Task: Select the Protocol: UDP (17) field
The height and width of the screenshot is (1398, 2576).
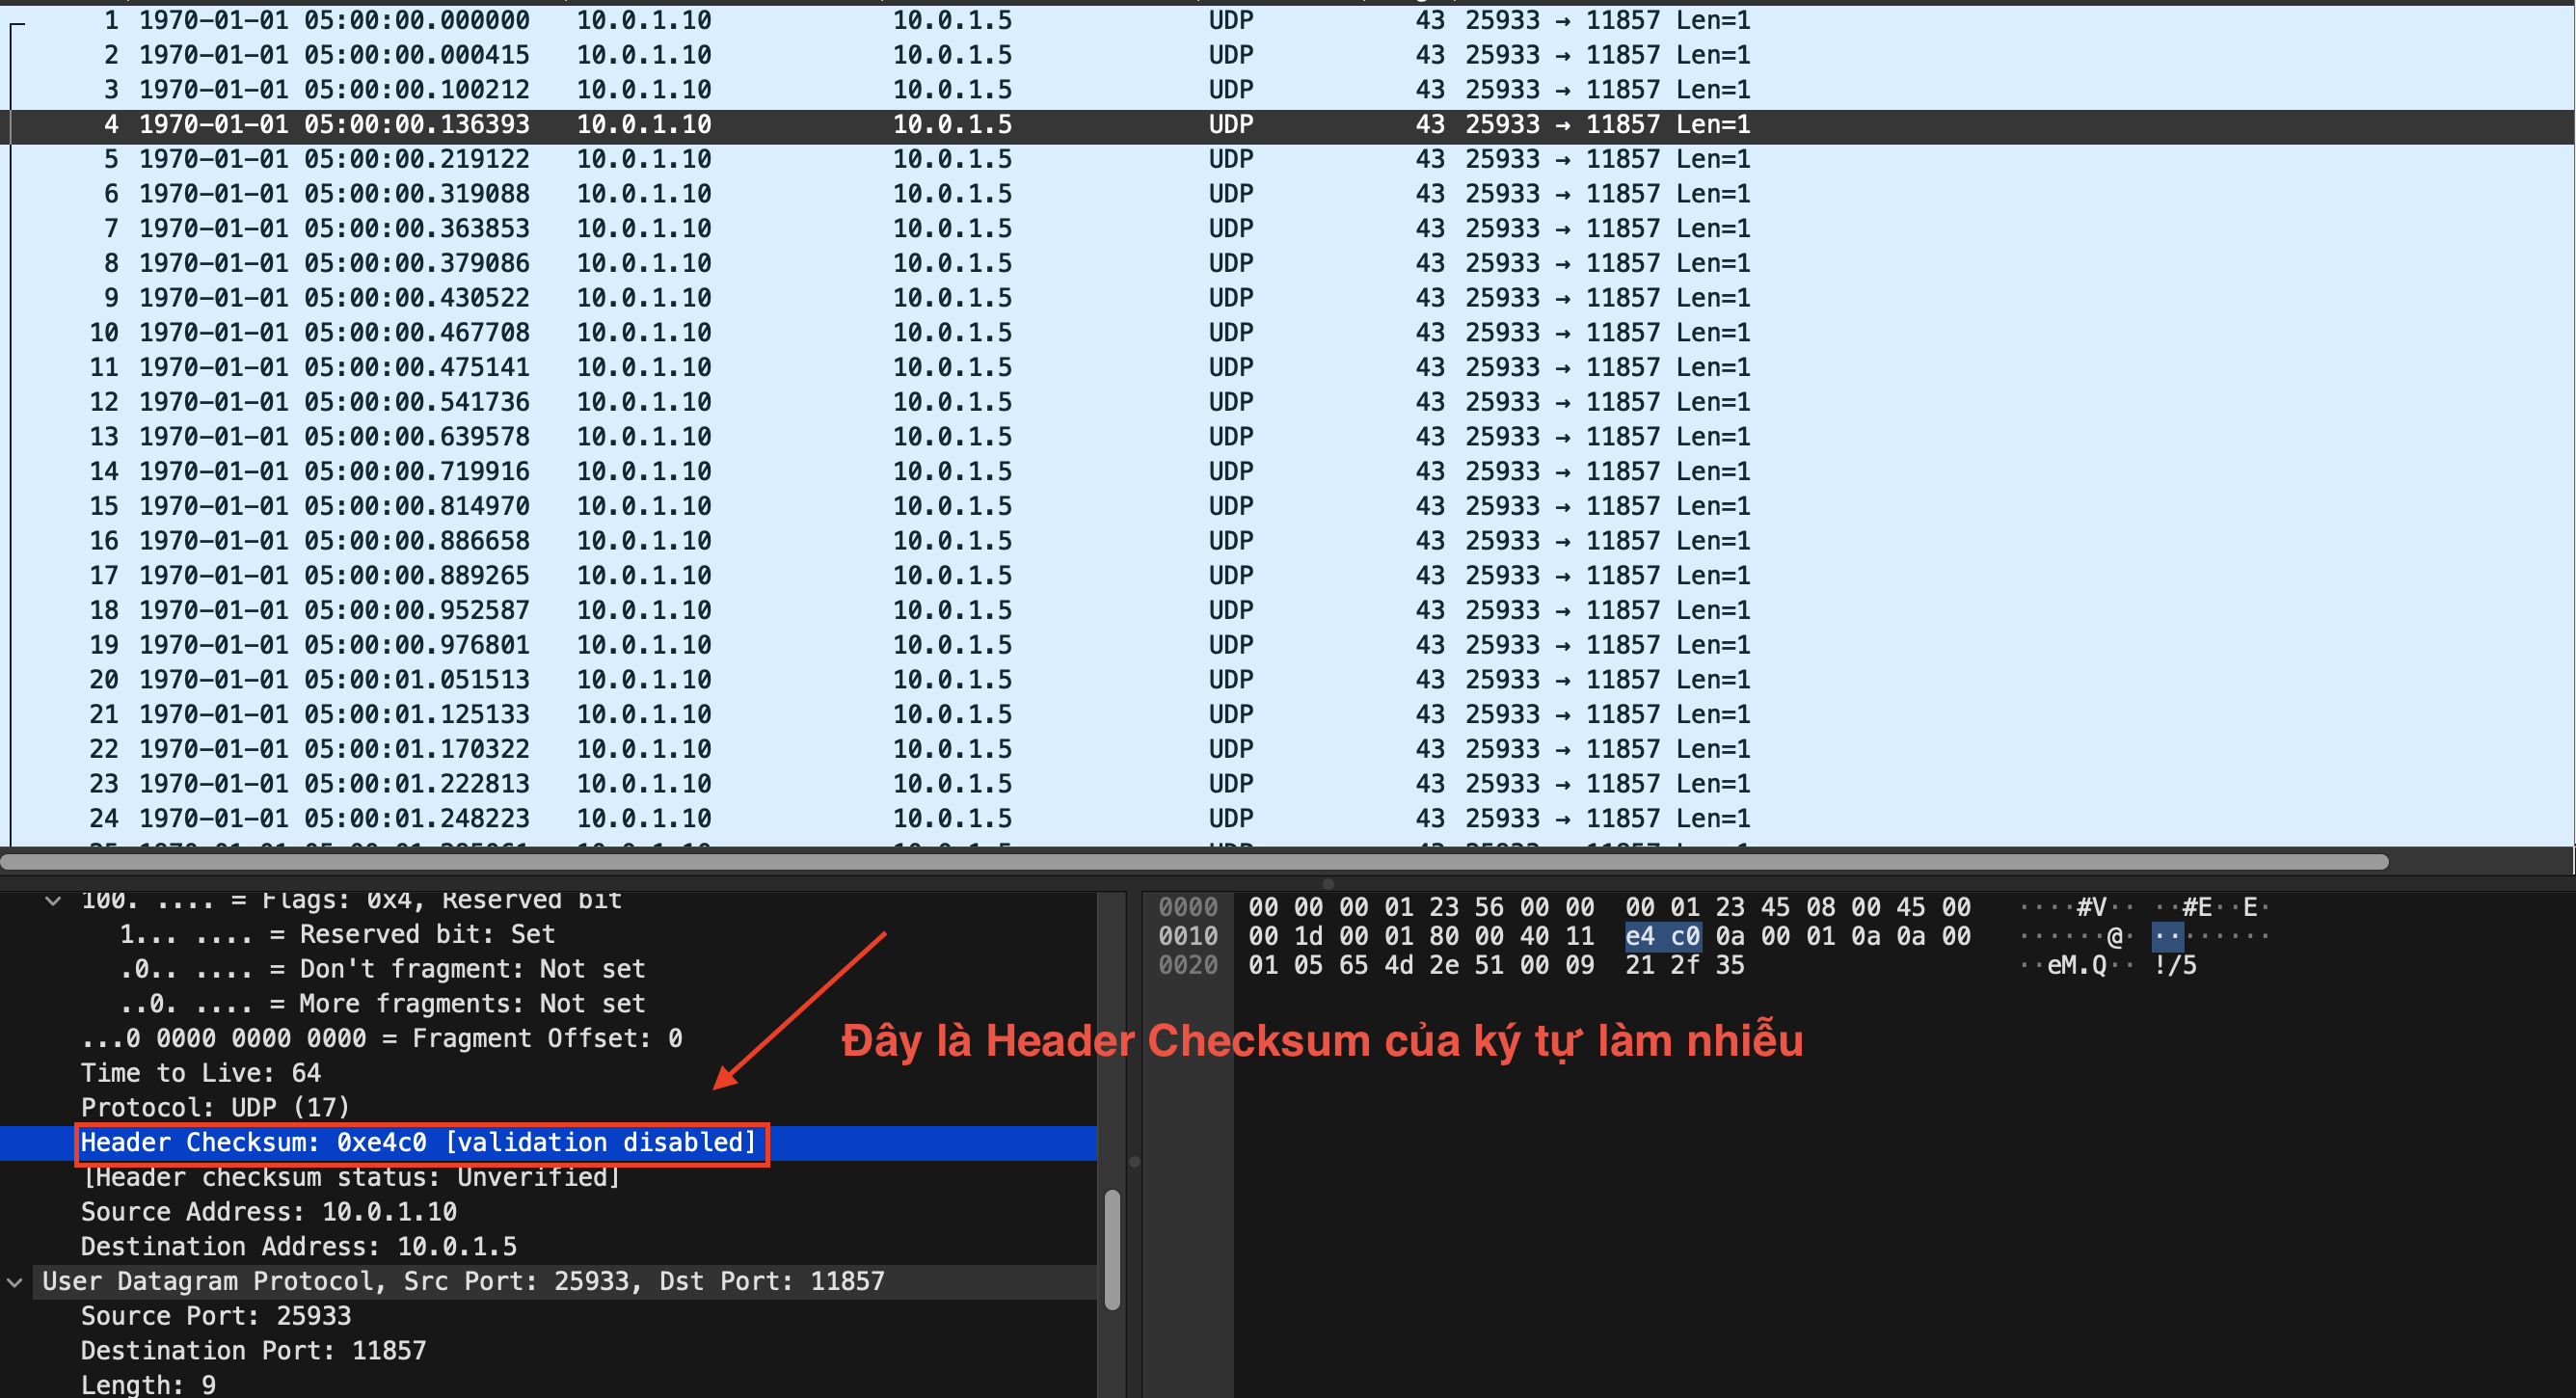Action: pos(215,1107)
